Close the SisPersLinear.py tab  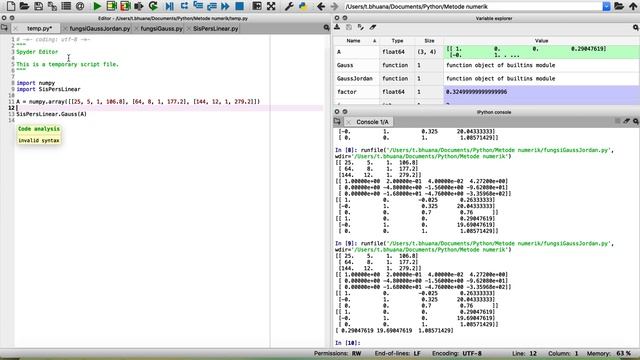189,29
